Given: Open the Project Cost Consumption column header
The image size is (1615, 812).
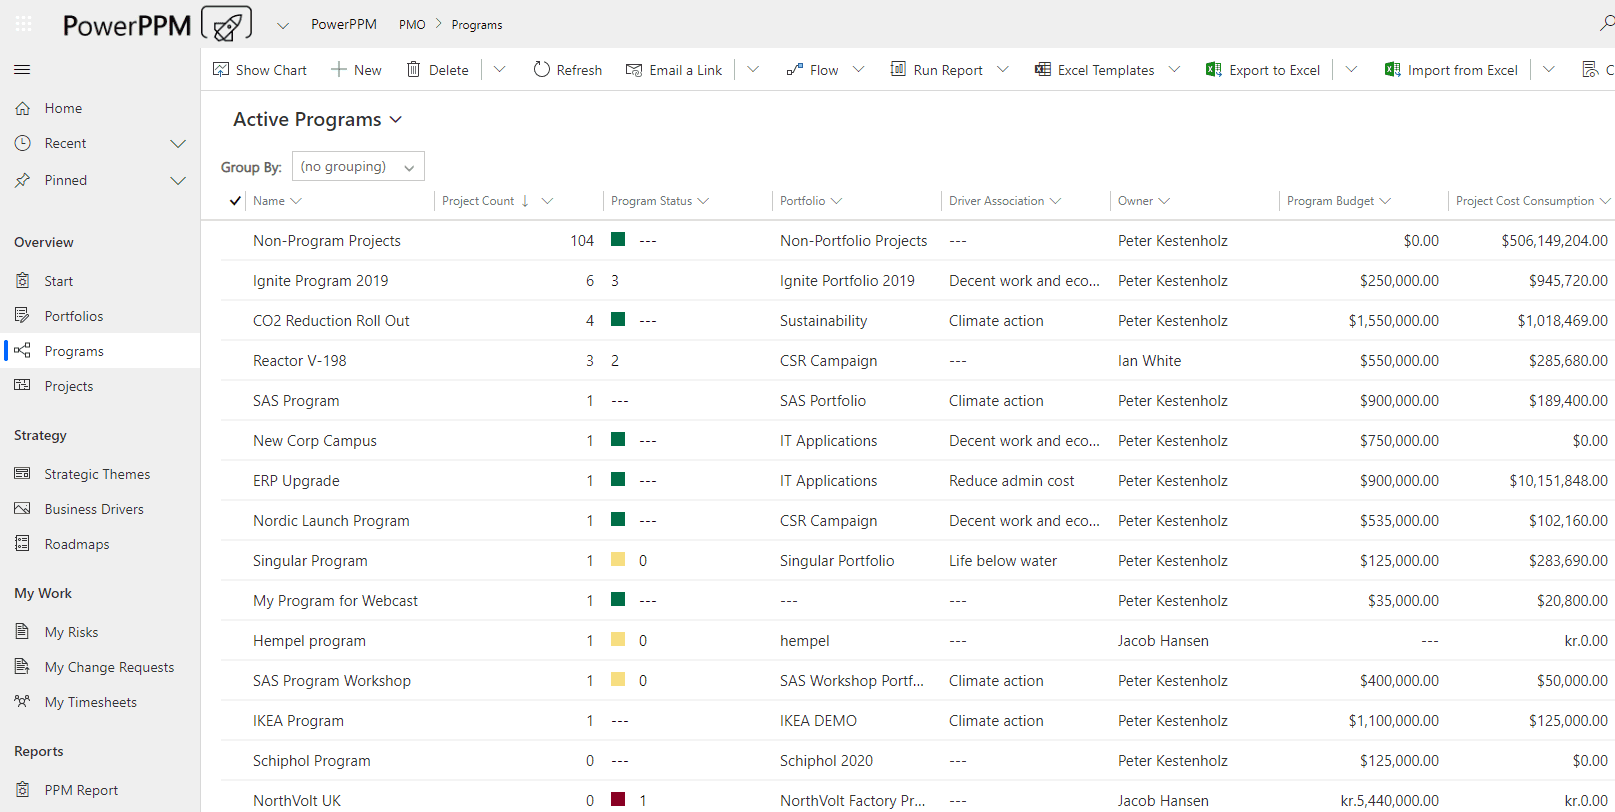Looking at the screenshot, I should point(1532,201).
